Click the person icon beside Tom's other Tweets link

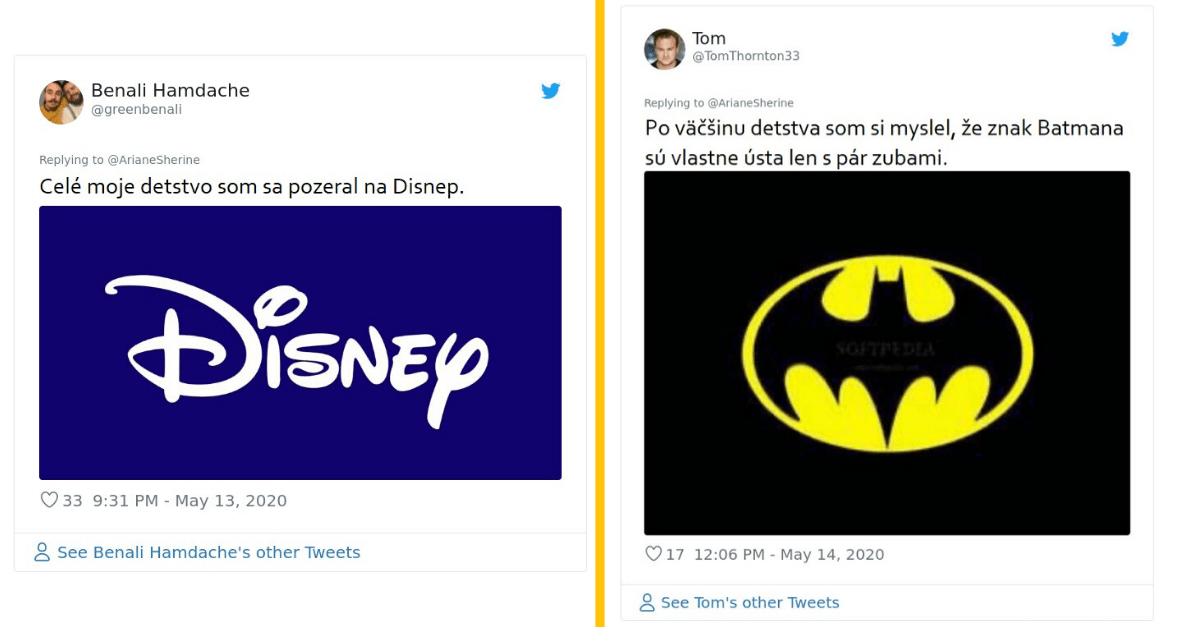coord(647,603)
